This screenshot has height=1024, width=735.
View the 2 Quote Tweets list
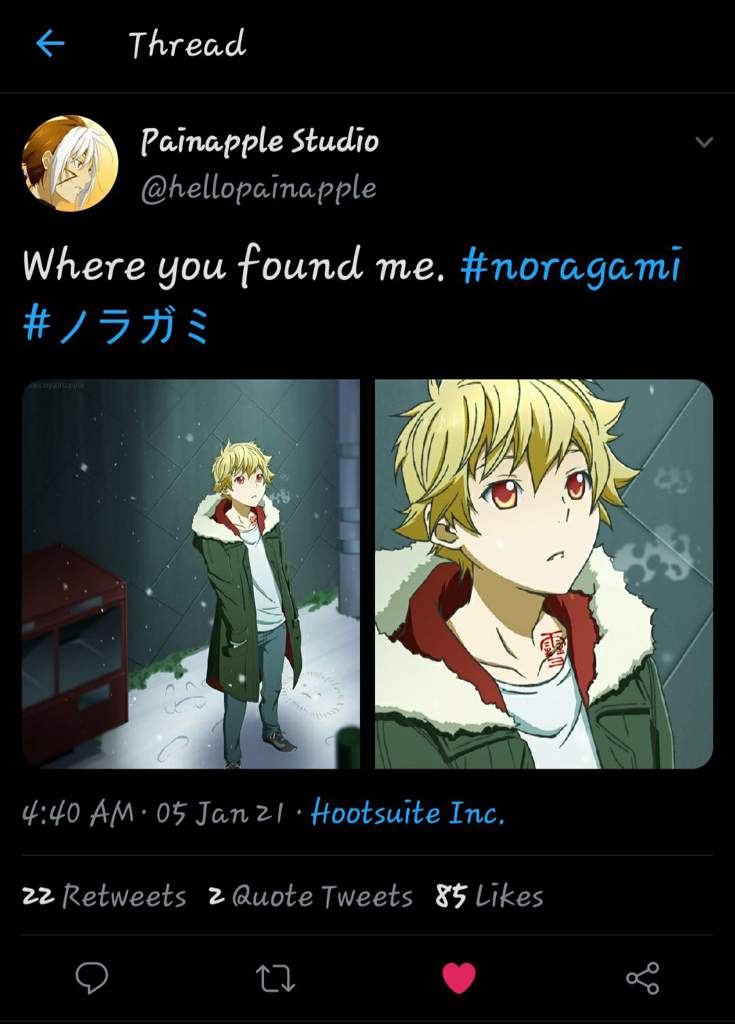tap(311, 896)
